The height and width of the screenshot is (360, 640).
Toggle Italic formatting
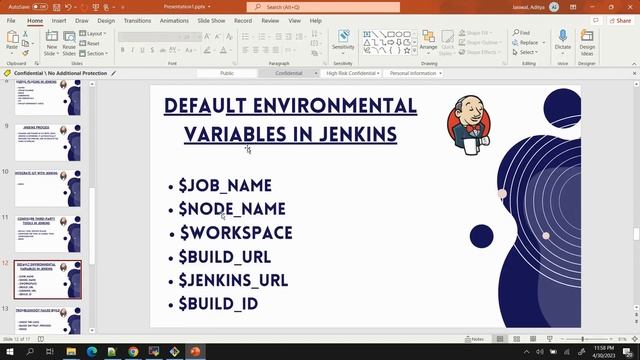pos(132,50)
